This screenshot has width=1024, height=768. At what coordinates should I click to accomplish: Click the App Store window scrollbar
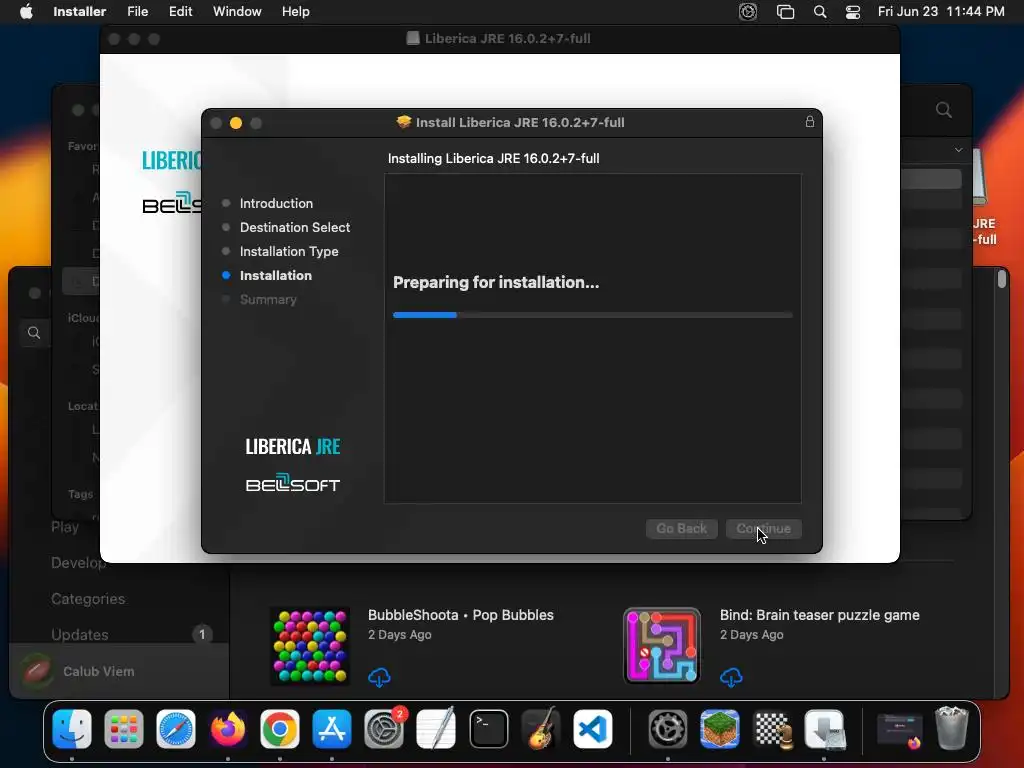(1002, 279)
